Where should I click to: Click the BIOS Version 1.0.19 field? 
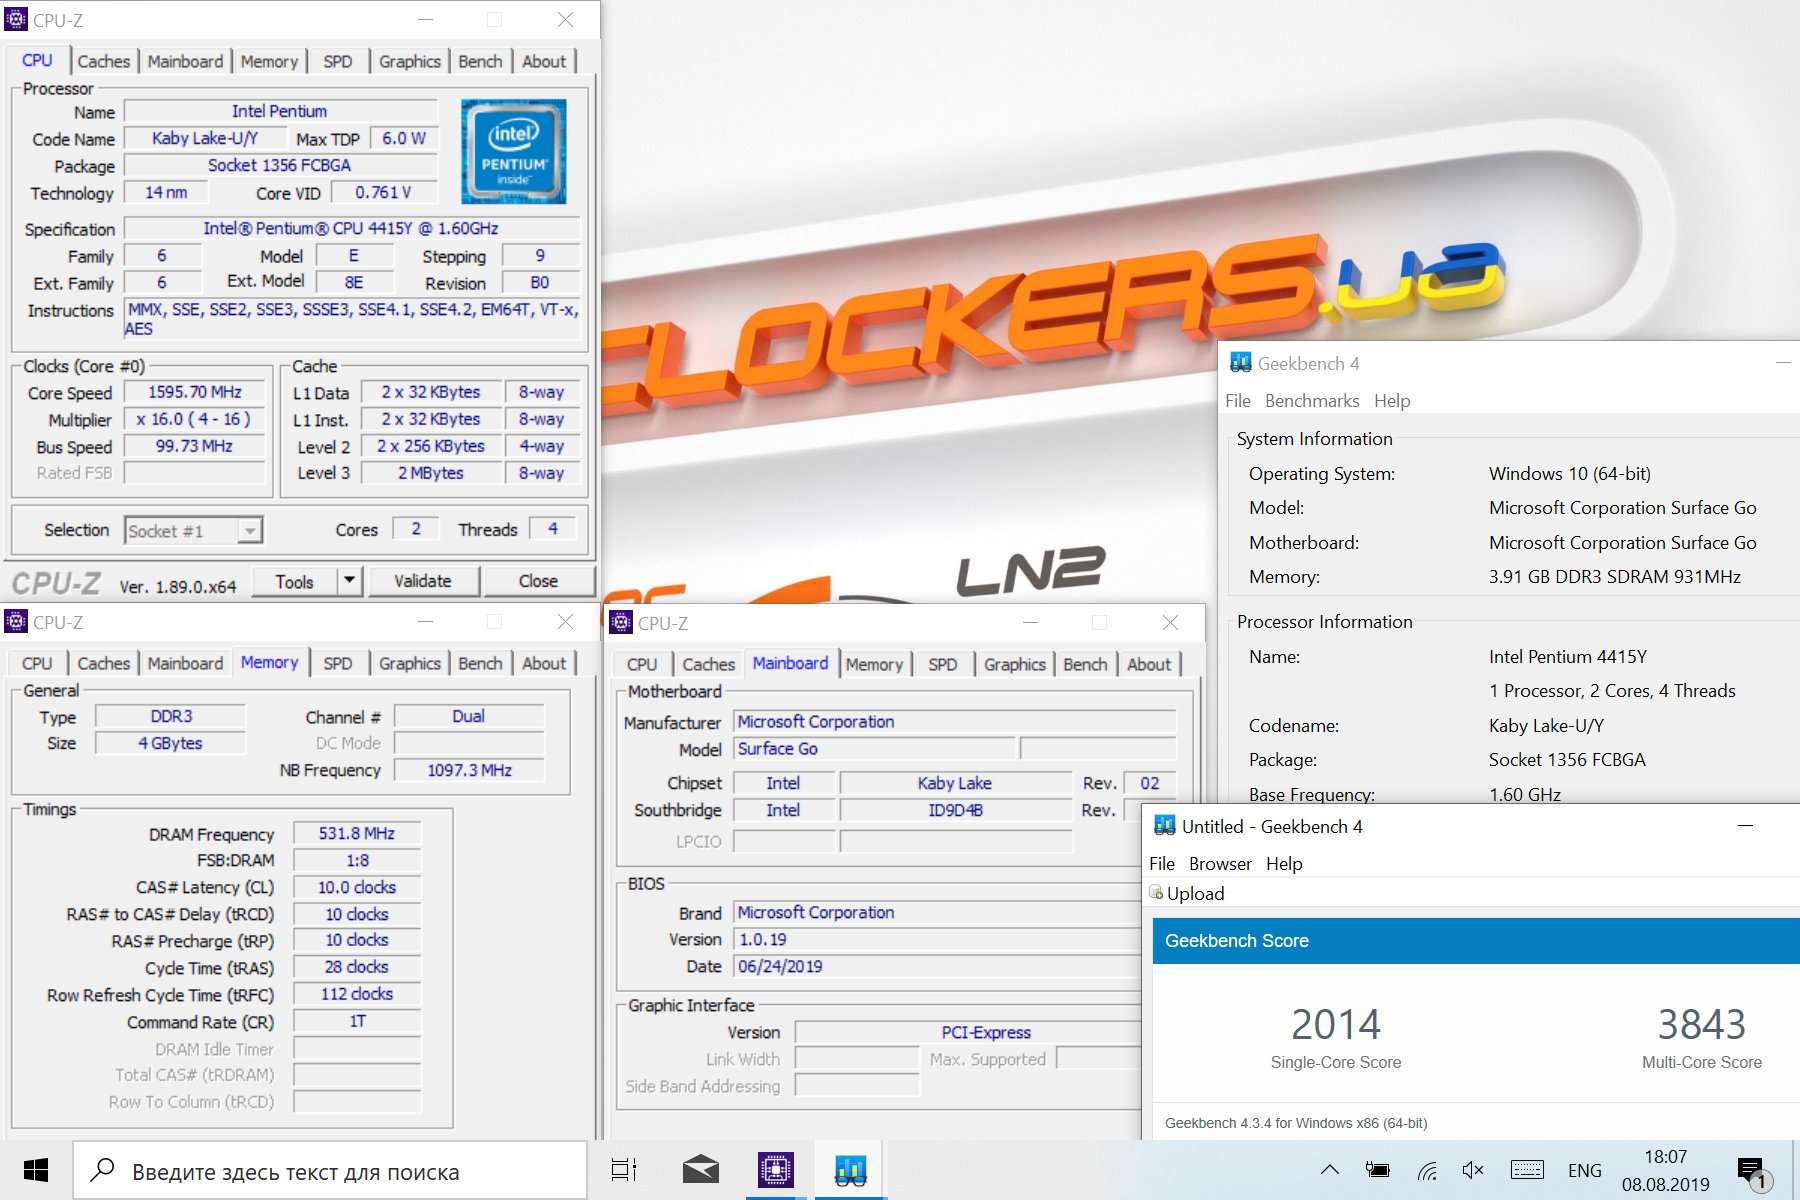tap(936, 939)
